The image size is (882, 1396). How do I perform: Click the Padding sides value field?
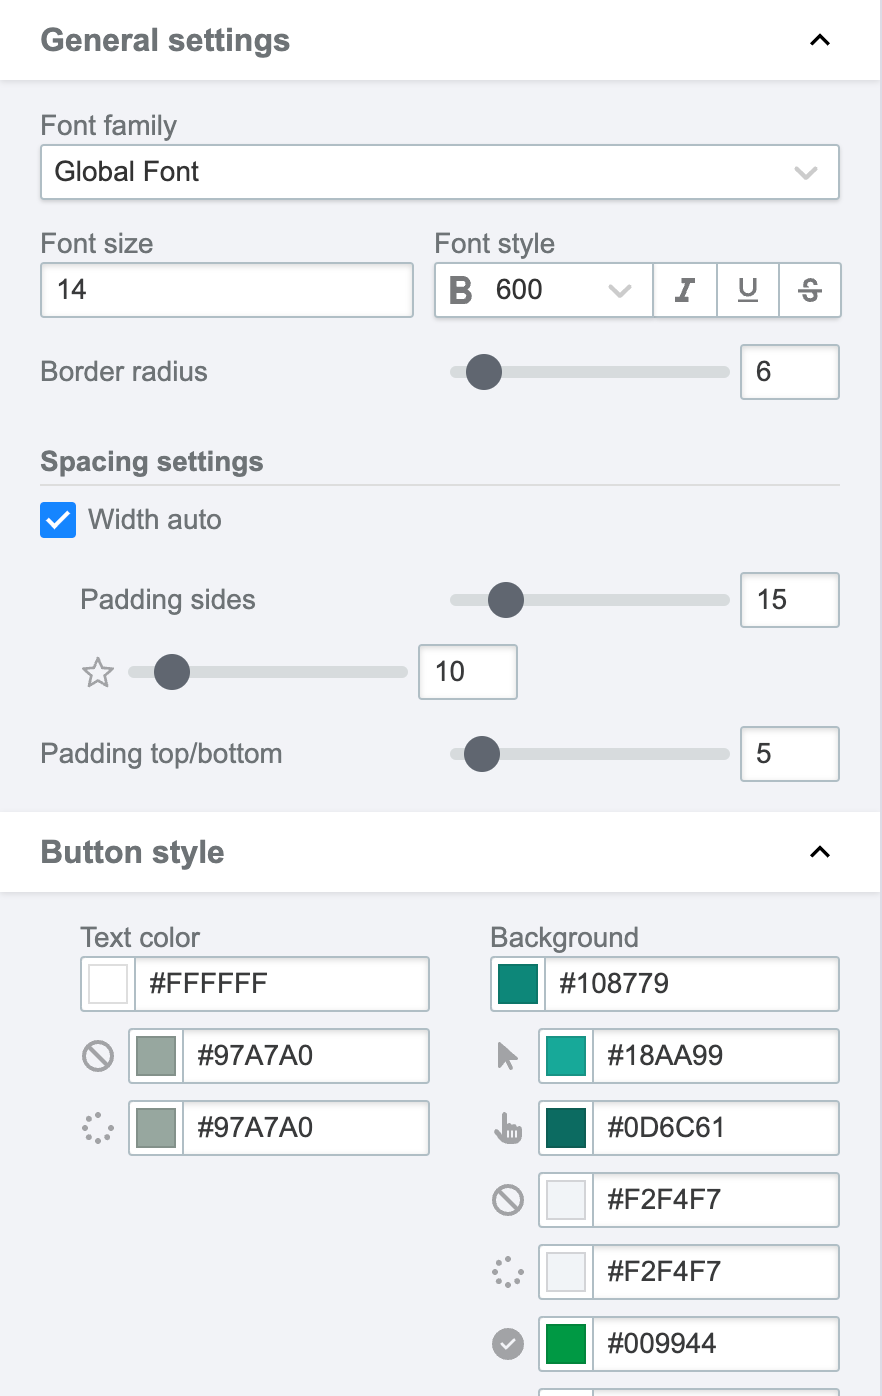(x=789, y=600)
